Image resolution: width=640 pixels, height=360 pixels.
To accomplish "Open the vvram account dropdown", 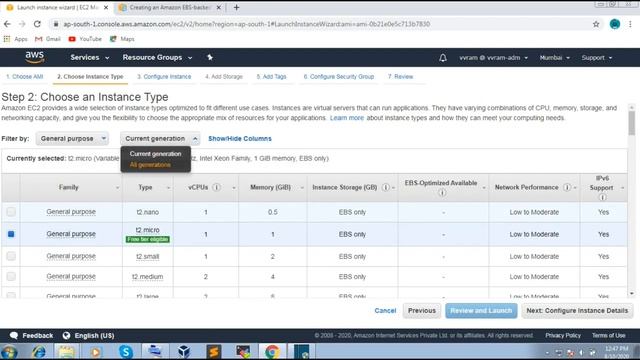I will [x=493, y=58].
